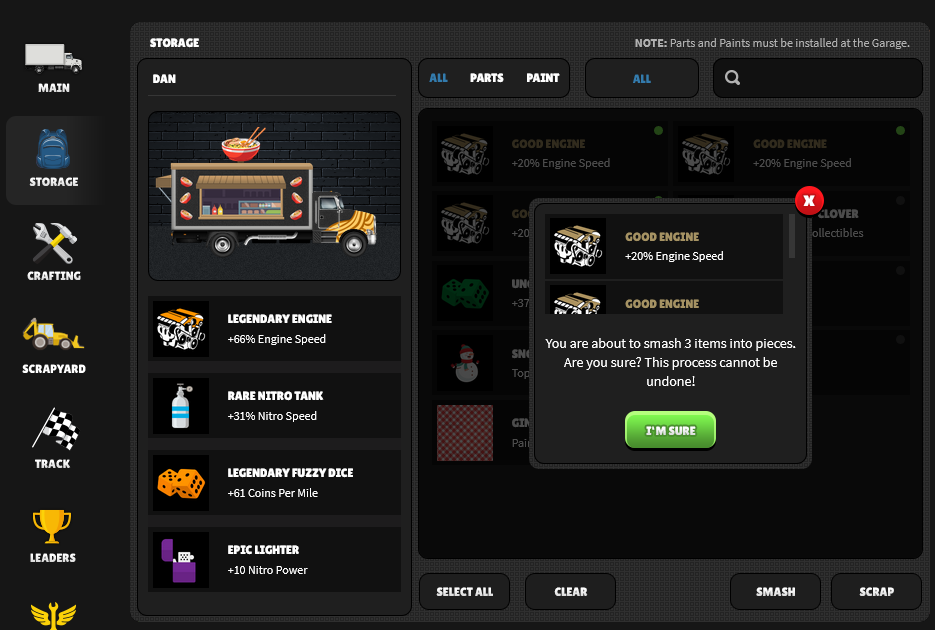
Task: Open the Main truck icon
Action: pyautogui.click(x=54, y=58)
